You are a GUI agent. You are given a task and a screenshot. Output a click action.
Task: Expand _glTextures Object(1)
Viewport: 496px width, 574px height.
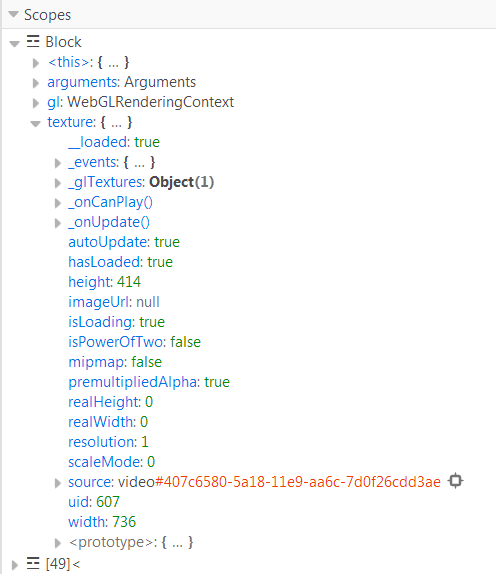(57, 183)
